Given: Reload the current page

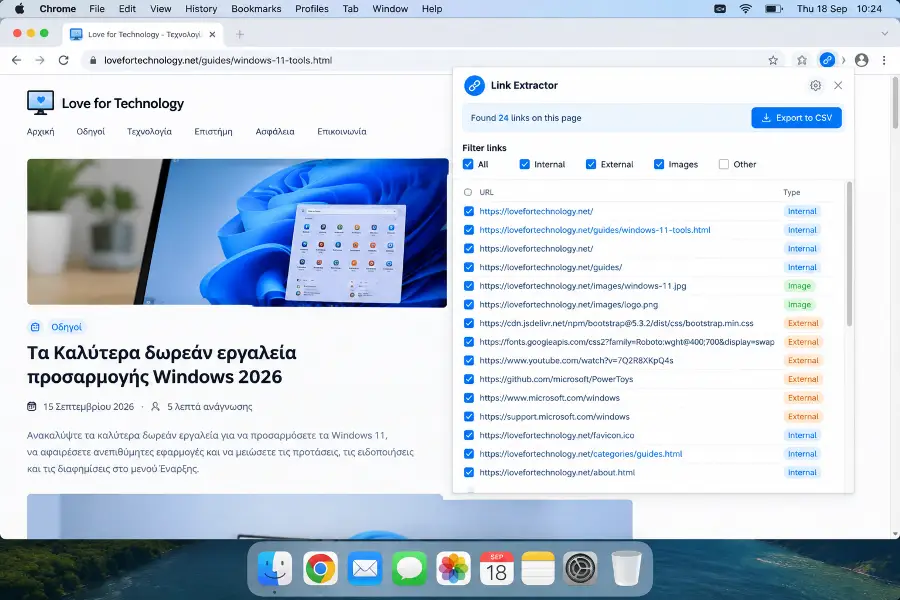Looking at the screenshot, I should tap(64, 60).
